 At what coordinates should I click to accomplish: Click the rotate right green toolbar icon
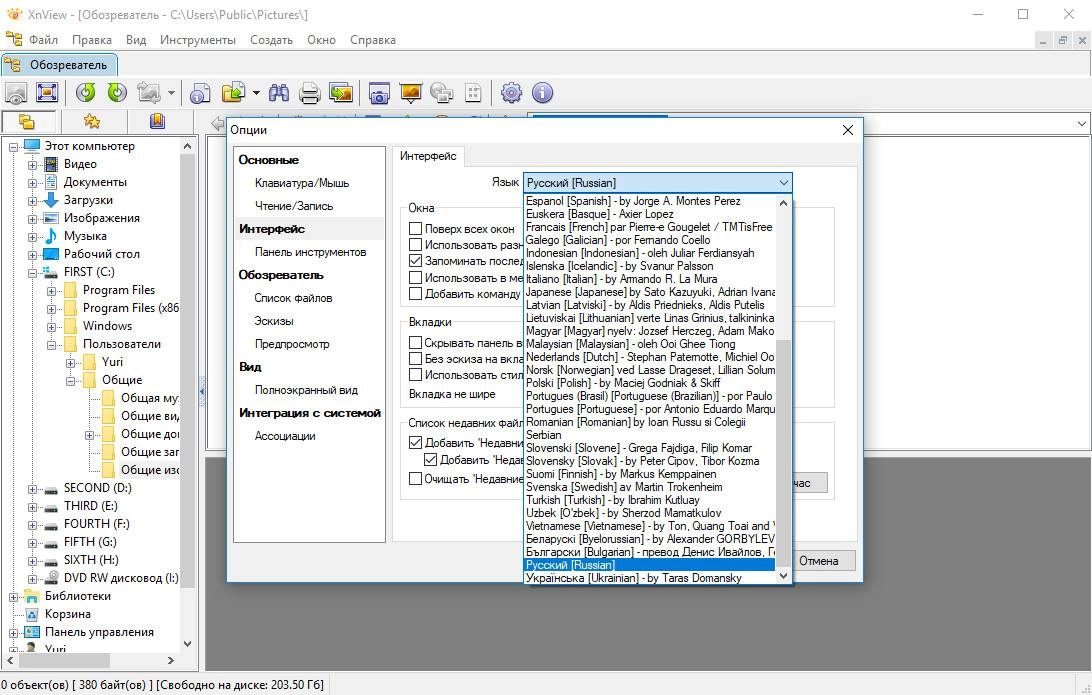pos(117,92)
